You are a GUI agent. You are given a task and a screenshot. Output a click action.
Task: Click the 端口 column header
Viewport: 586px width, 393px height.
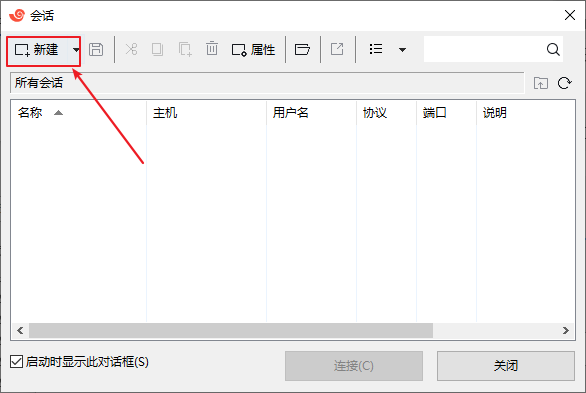pos(447,112)
